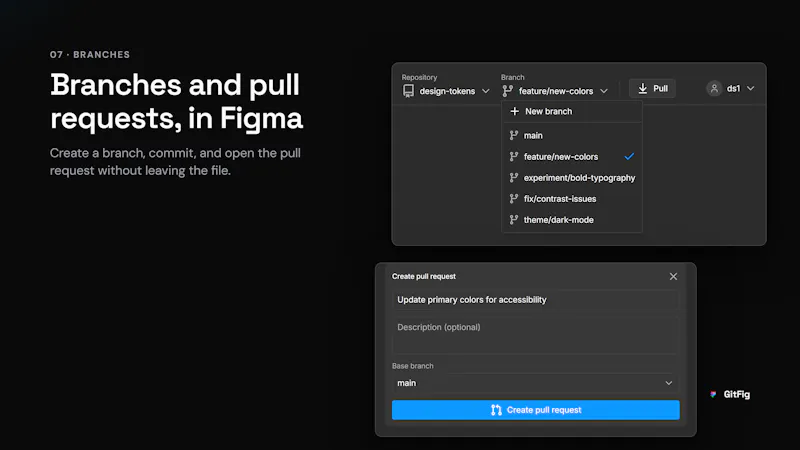
Task: Open the design-tokens repository dropdown
Action: (446, 91)
